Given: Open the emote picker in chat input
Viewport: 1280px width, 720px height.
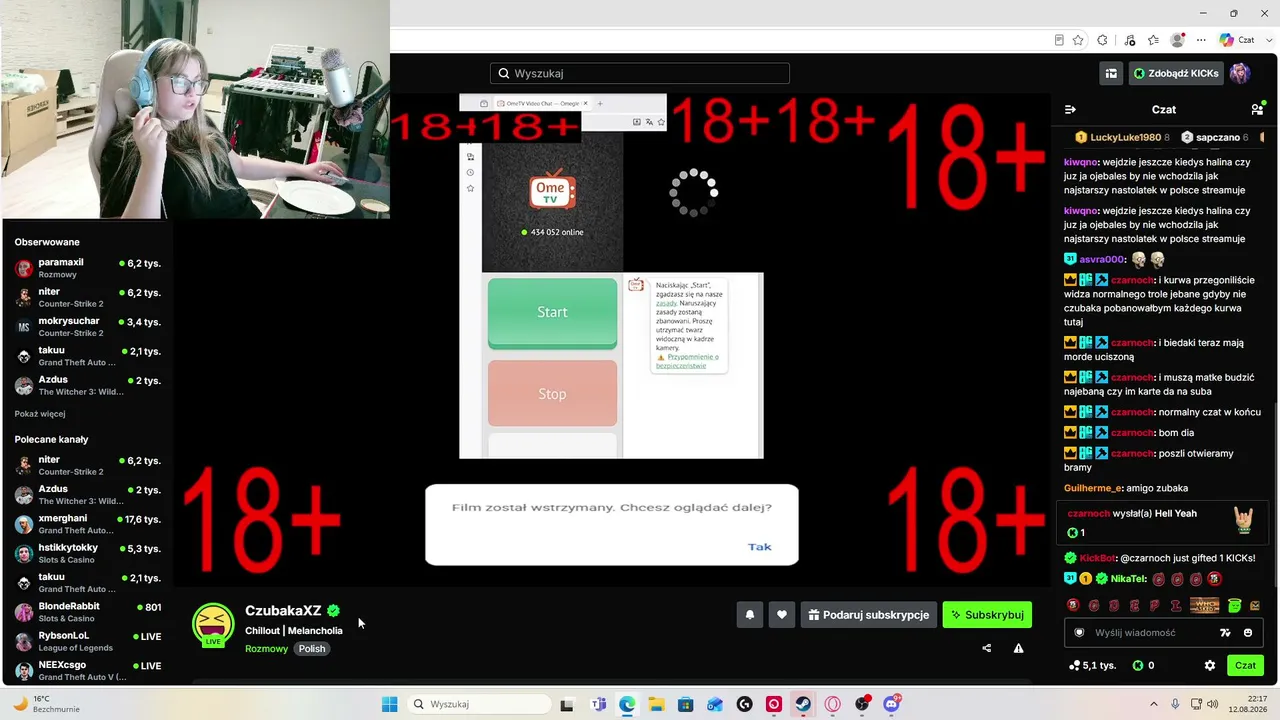Looking at the screenshot, I should [1248, 632].
